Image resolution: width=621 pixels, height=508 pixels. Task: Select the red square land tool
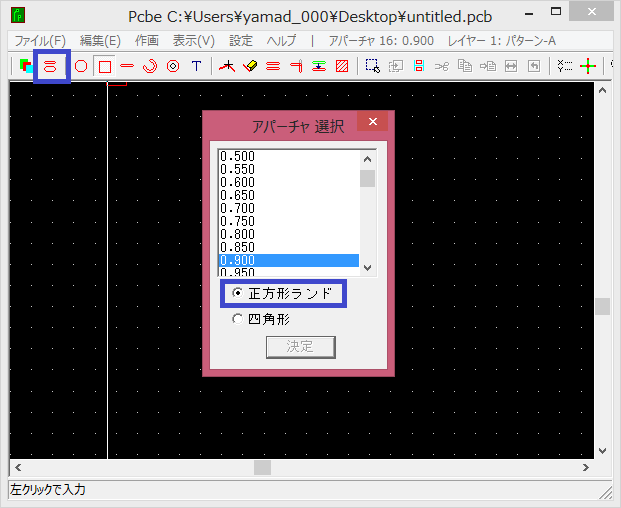pos(104,67)
